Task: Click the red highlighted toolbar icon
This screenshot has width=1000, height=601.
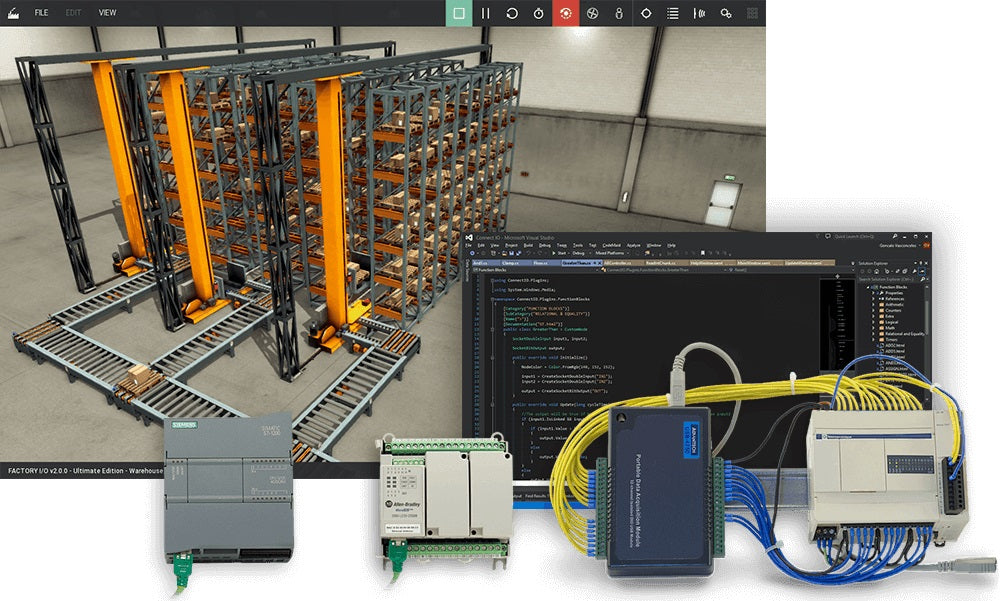Action: click(566, 13)
